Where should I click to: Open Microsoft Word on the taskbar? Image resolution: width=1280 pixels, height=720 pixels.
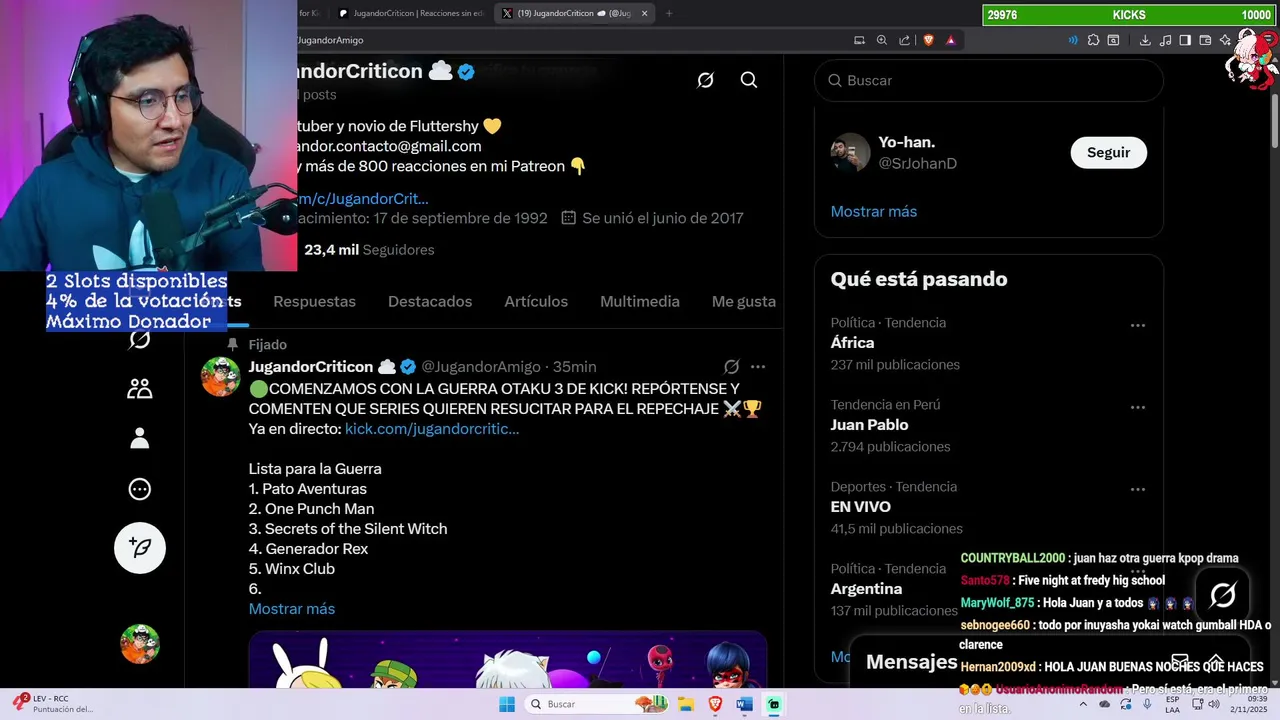tap(744, 704)
